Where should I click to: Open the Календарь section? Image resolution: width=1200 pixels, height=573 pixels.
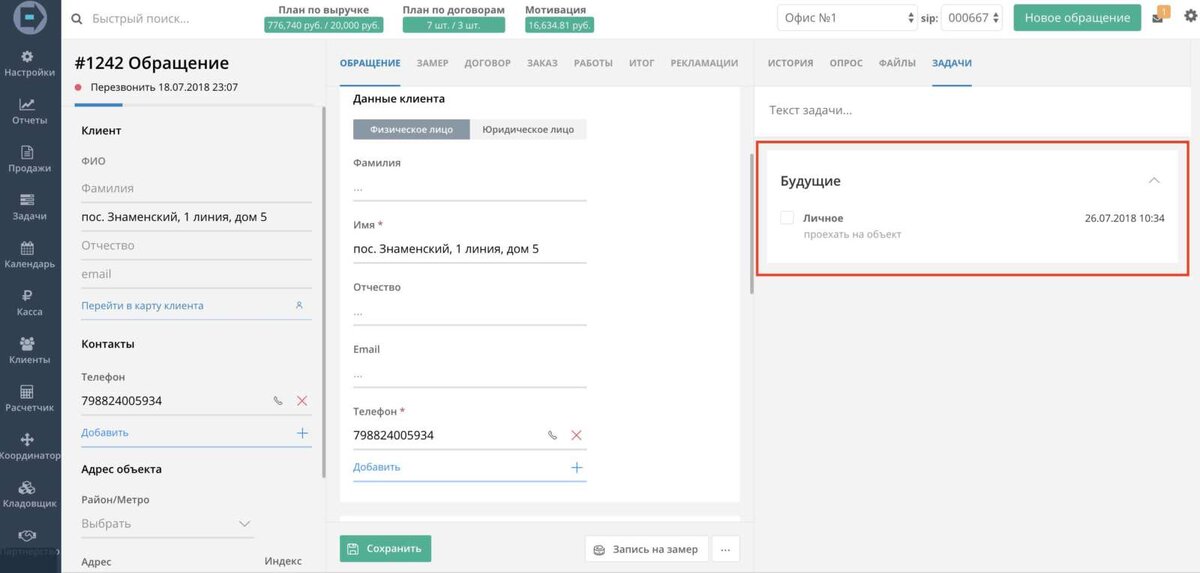pos(29,255)
